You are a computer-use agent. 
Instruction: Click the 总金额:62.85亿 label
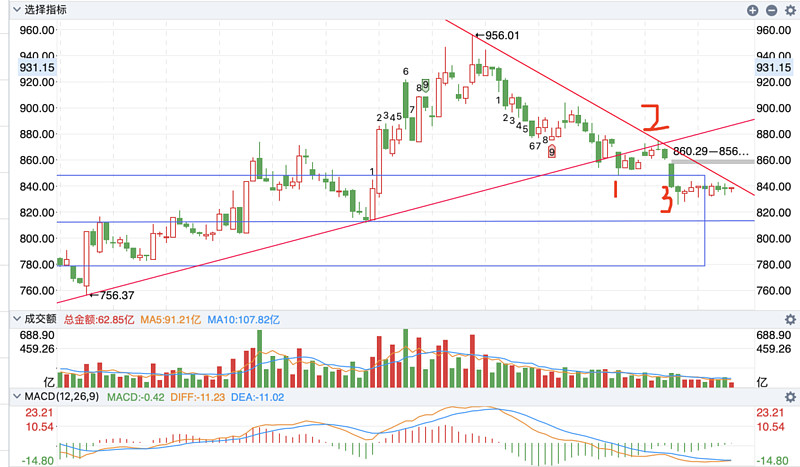[x=98, y=320]
